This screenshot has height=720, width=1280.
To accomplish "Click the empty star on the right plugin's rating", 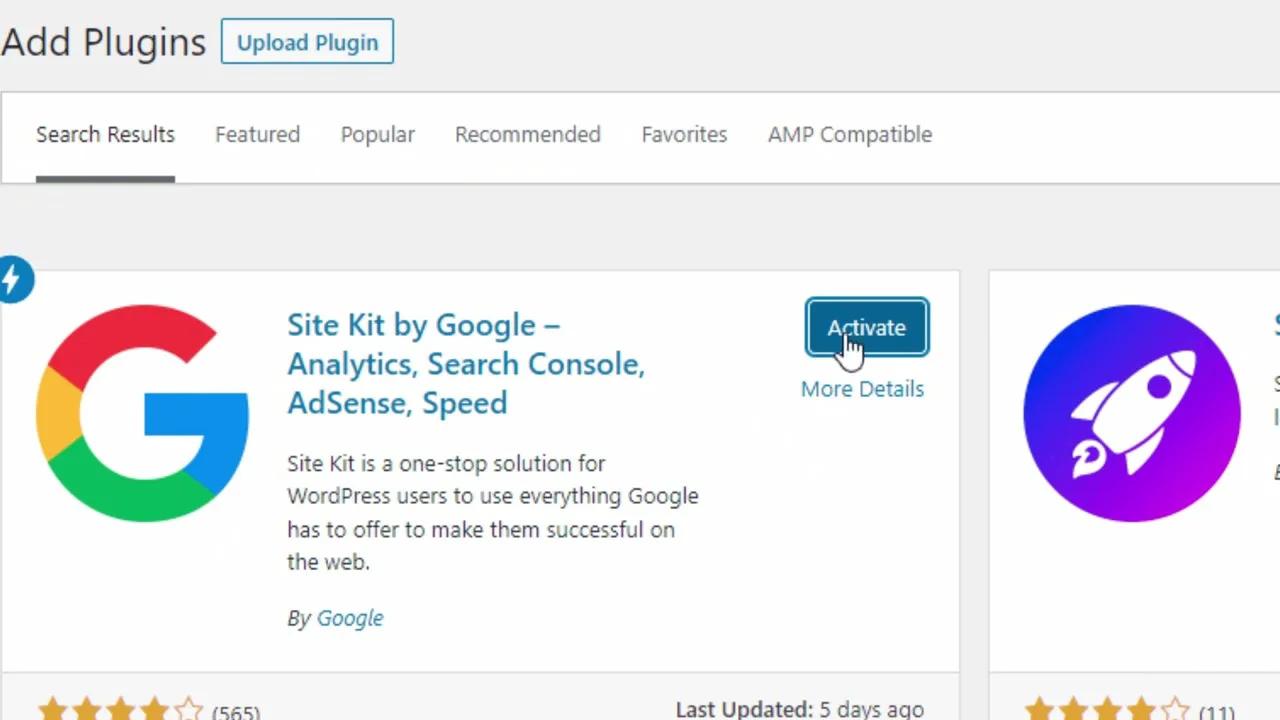I will click(1177, 709).
